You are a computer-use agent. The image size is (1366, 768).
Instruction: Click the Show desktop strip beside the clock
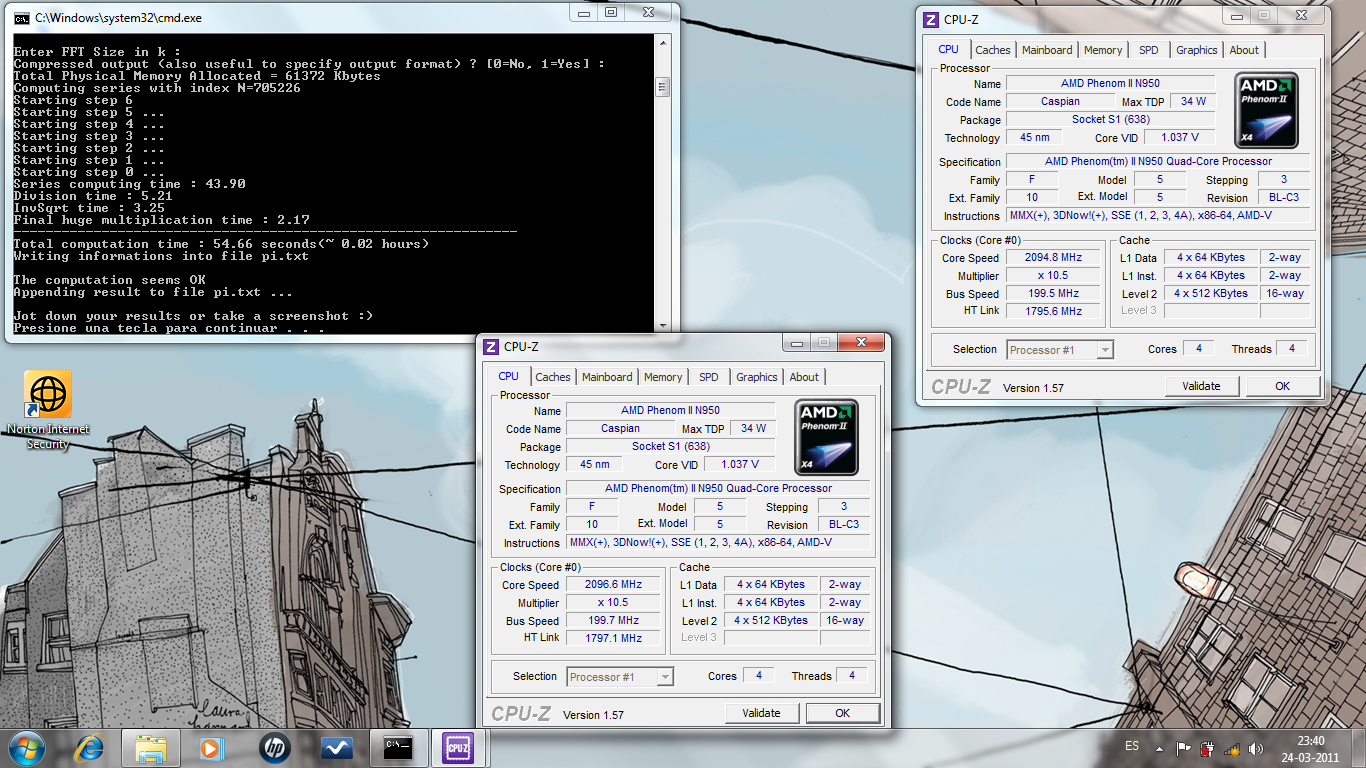(x=1359, y=748)
